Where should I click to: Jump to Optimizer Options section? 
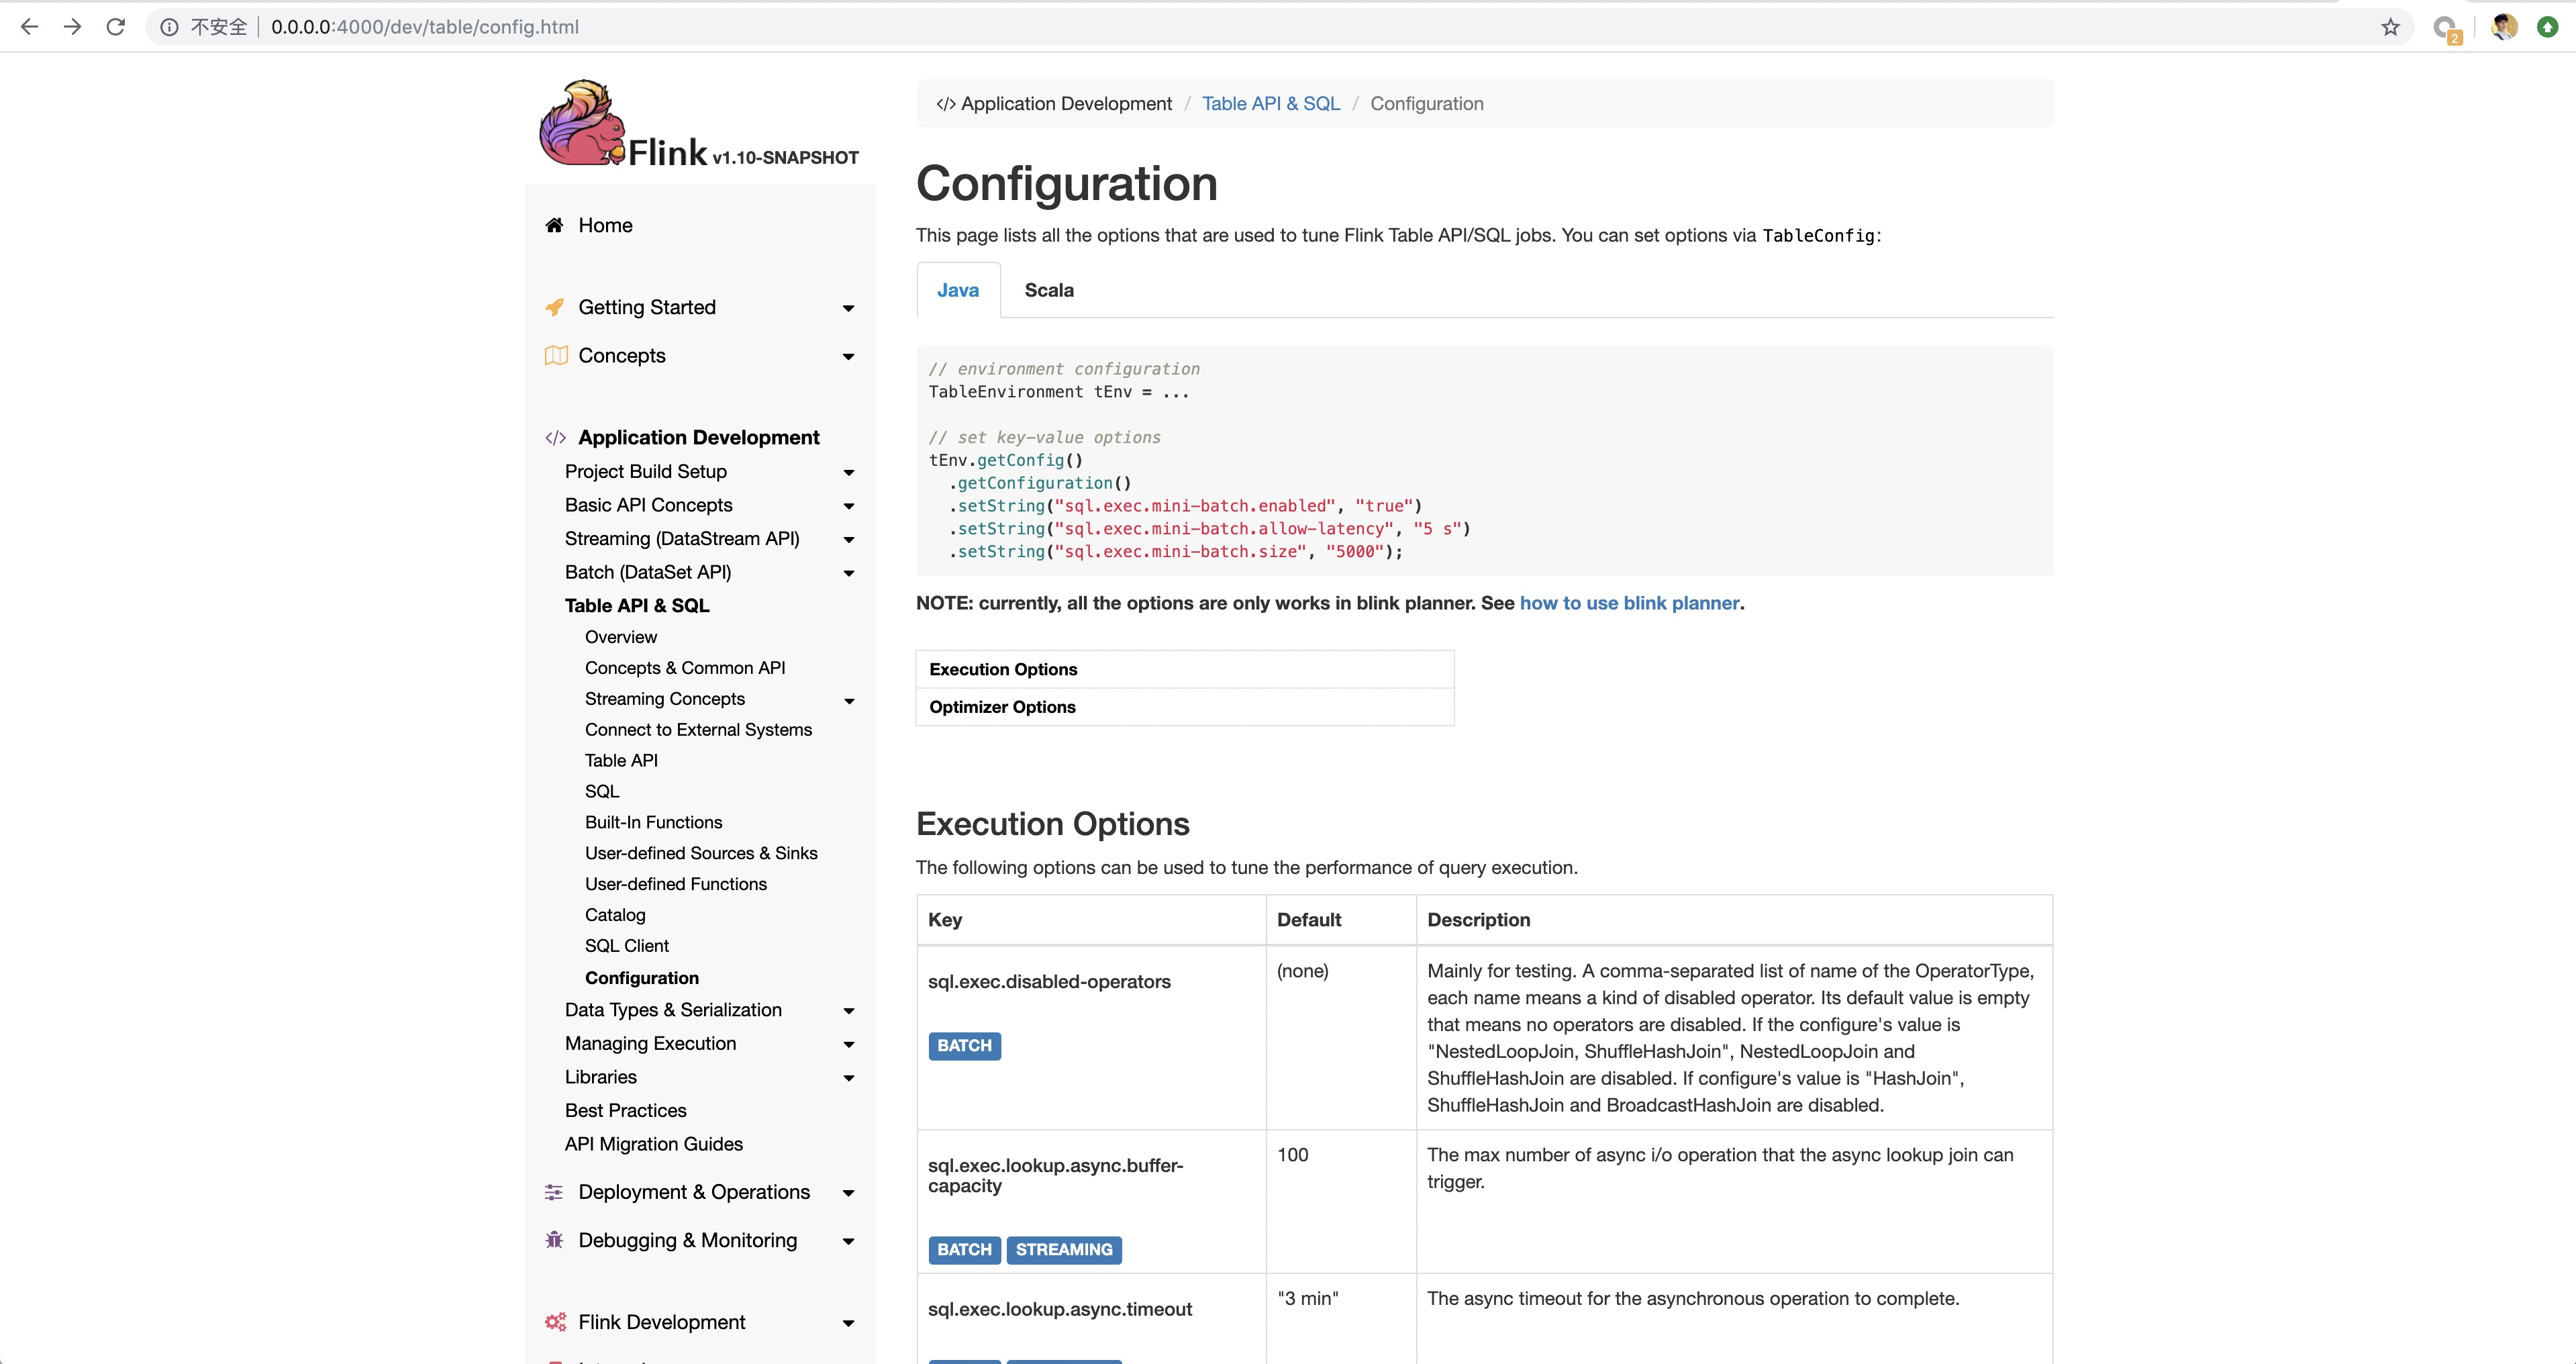point(1002,707)
